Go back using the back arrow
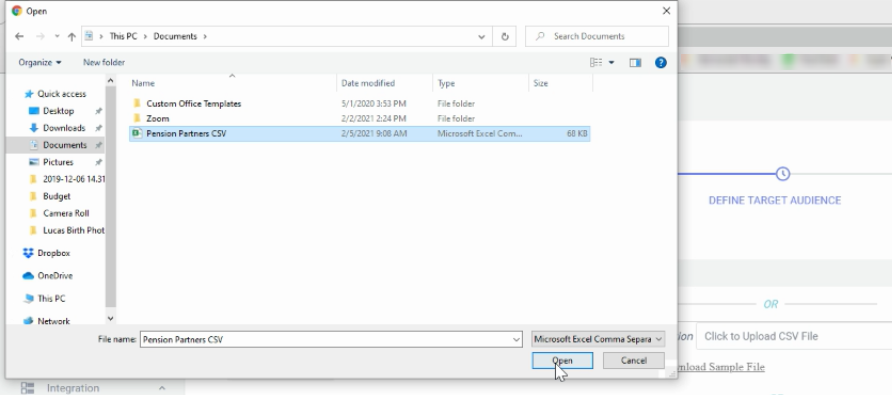This screenshot has width=892, height=395. [19, 36]
